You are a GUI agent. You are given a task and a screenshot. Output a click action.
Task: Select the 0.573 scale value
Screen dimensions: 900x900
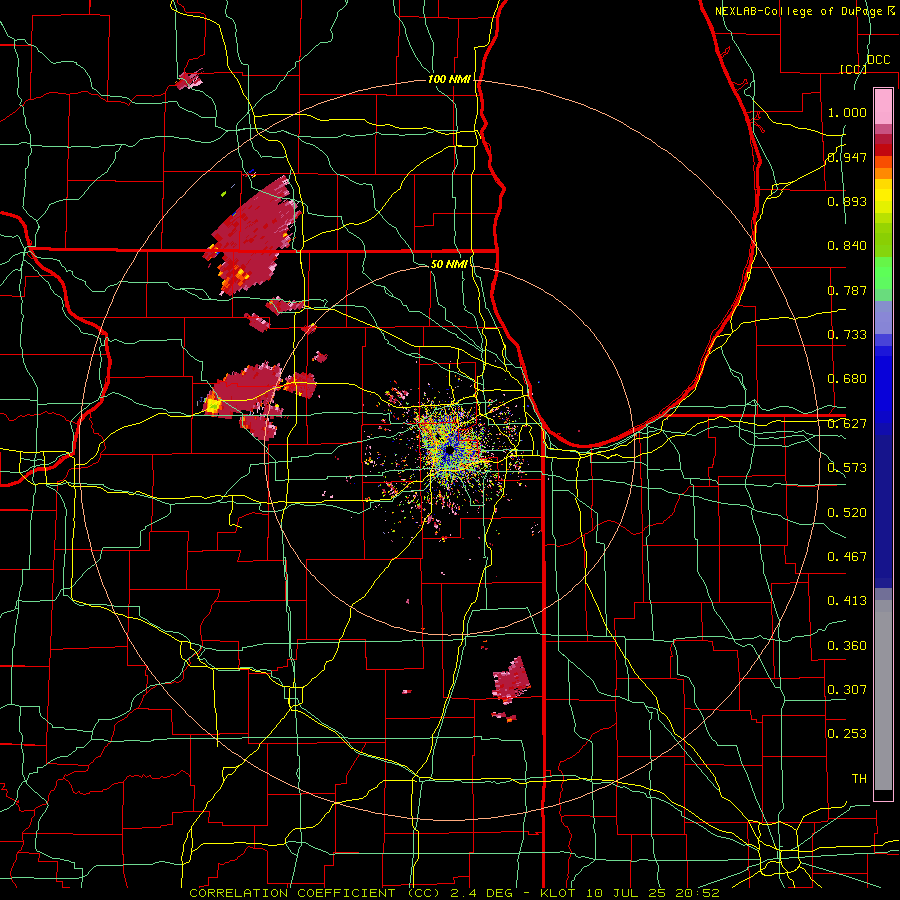click(x=847, y=468)
